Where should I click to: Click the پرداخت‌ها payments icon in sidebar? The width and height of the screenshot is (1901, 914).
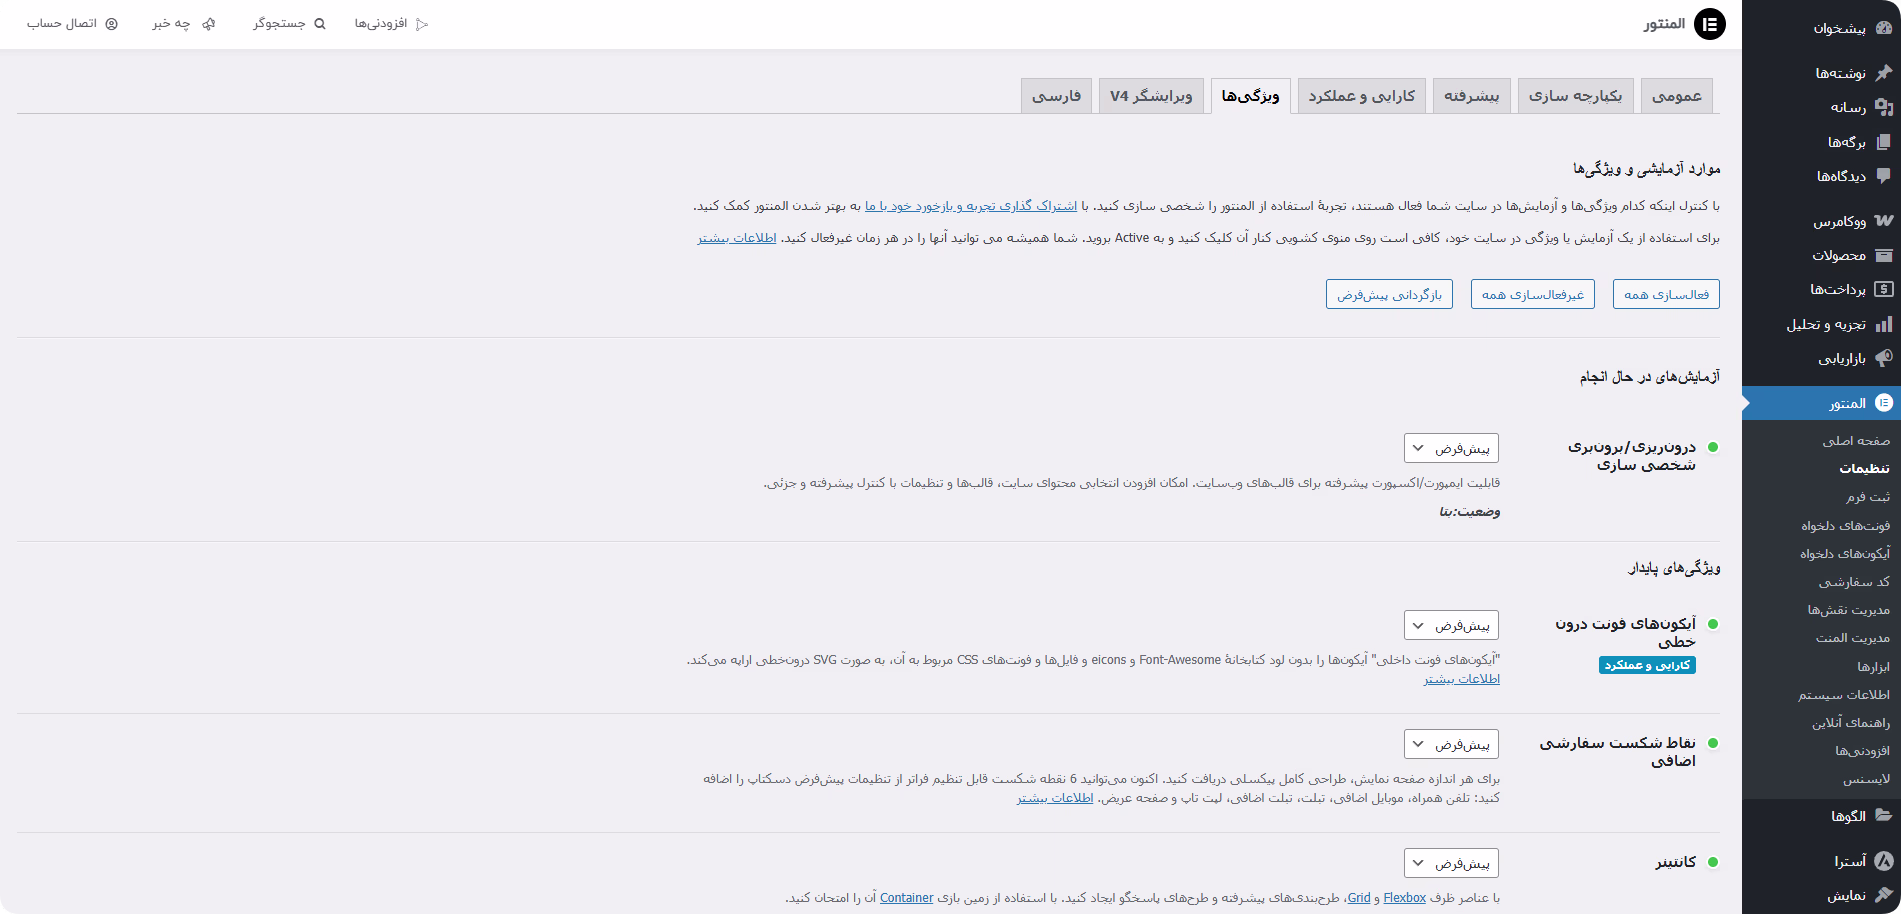[1884, 289]
